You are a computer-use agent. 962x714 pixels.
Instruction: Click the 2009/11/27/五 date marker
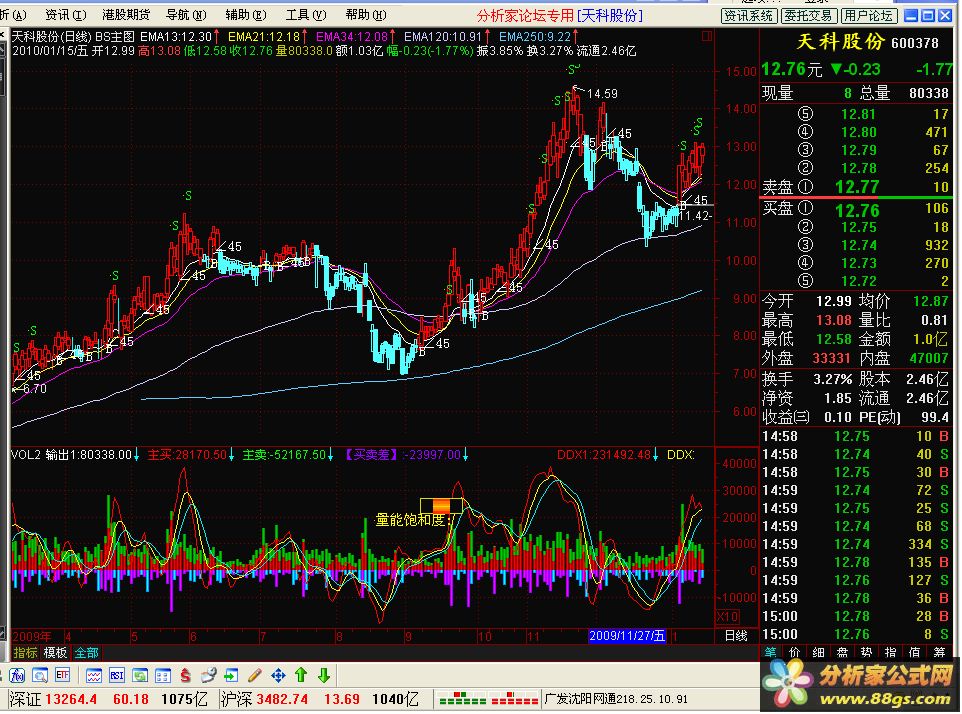tap(627, 635)
